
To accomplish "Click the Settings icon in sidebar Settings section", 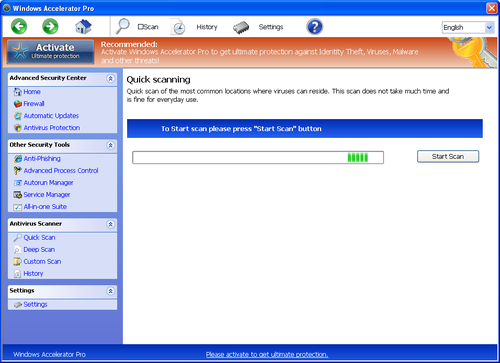I will [x=18, y=305].
